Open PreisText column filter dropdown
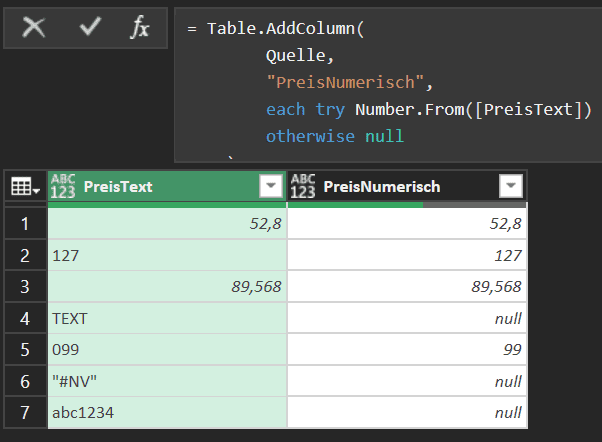This screenshot has height=442, width=602. pos(270,187)
